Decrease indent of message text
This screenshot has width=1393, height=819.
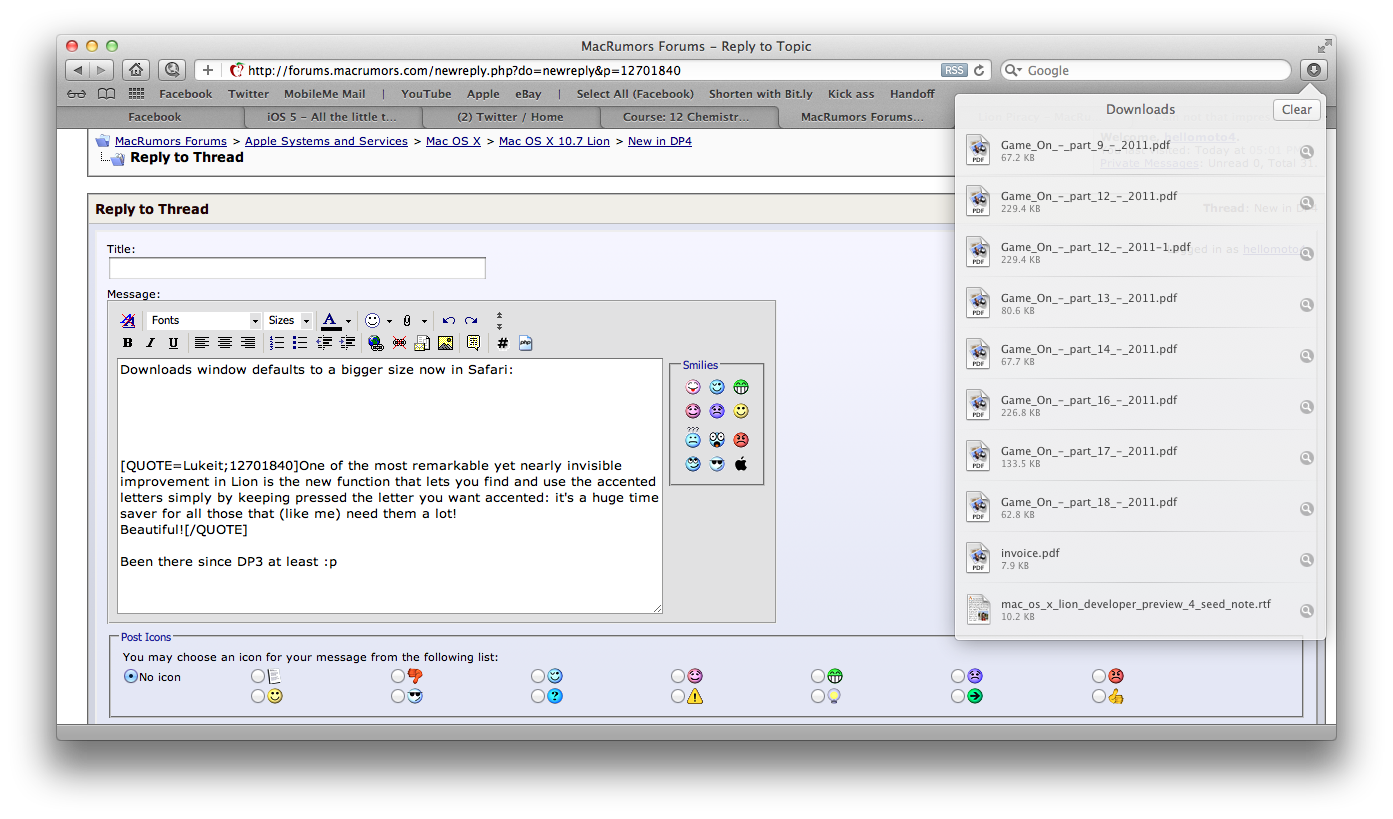coord(324,343)
